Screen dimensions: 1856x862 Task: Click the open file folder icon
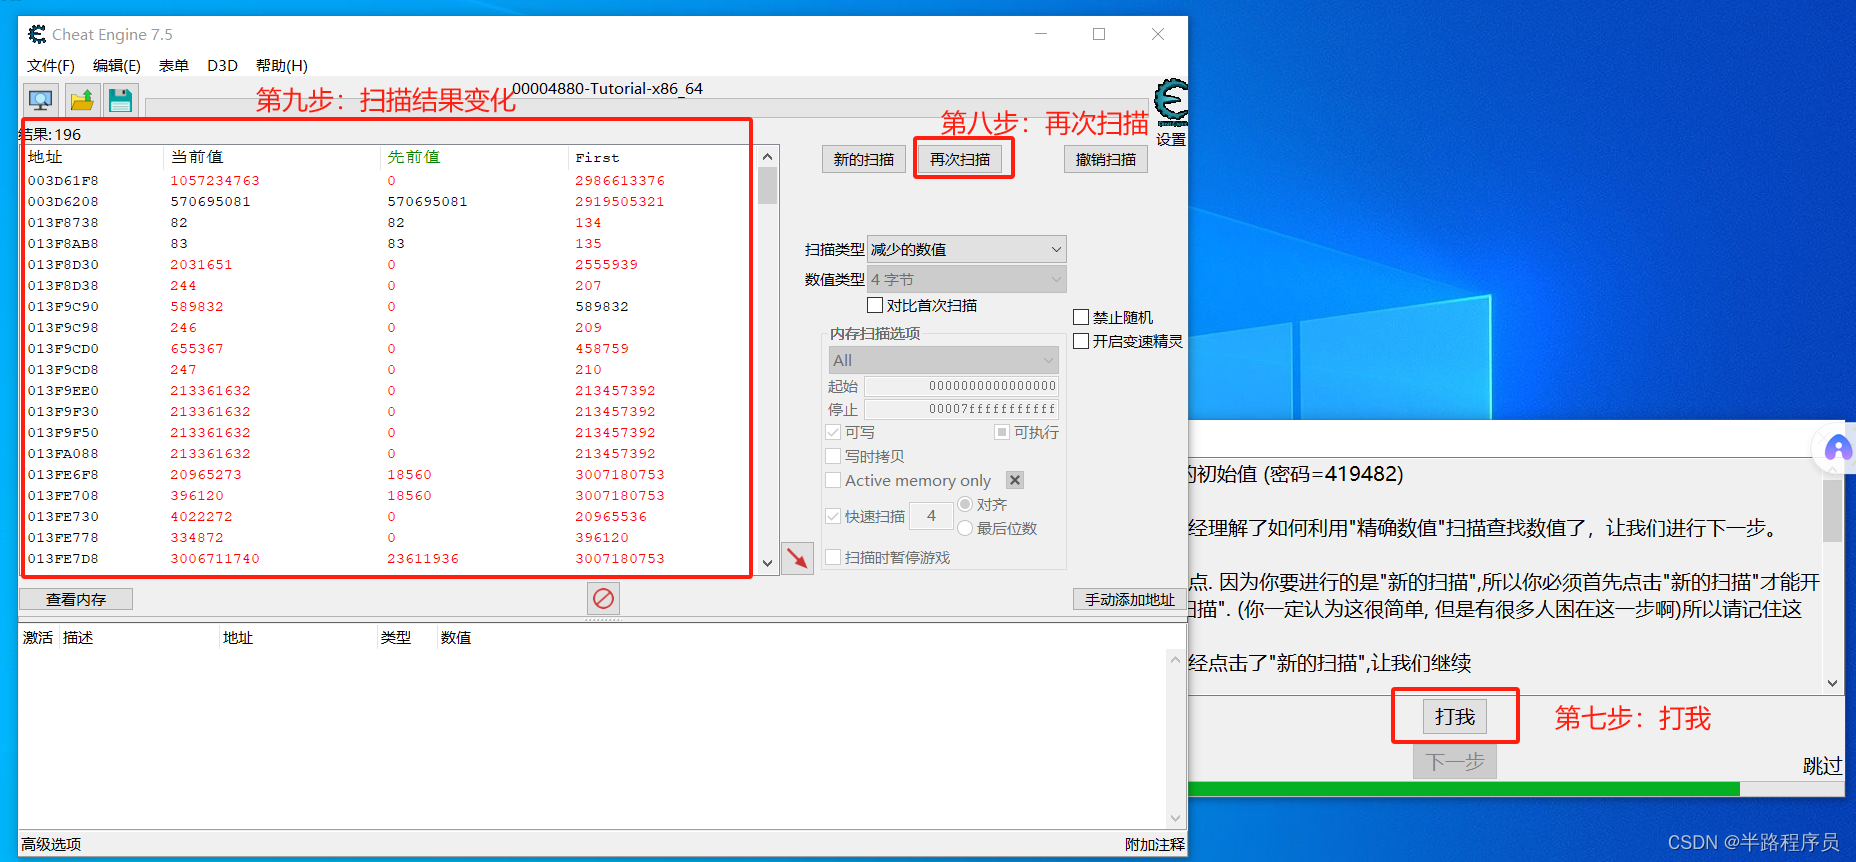[x=82, y=100]
